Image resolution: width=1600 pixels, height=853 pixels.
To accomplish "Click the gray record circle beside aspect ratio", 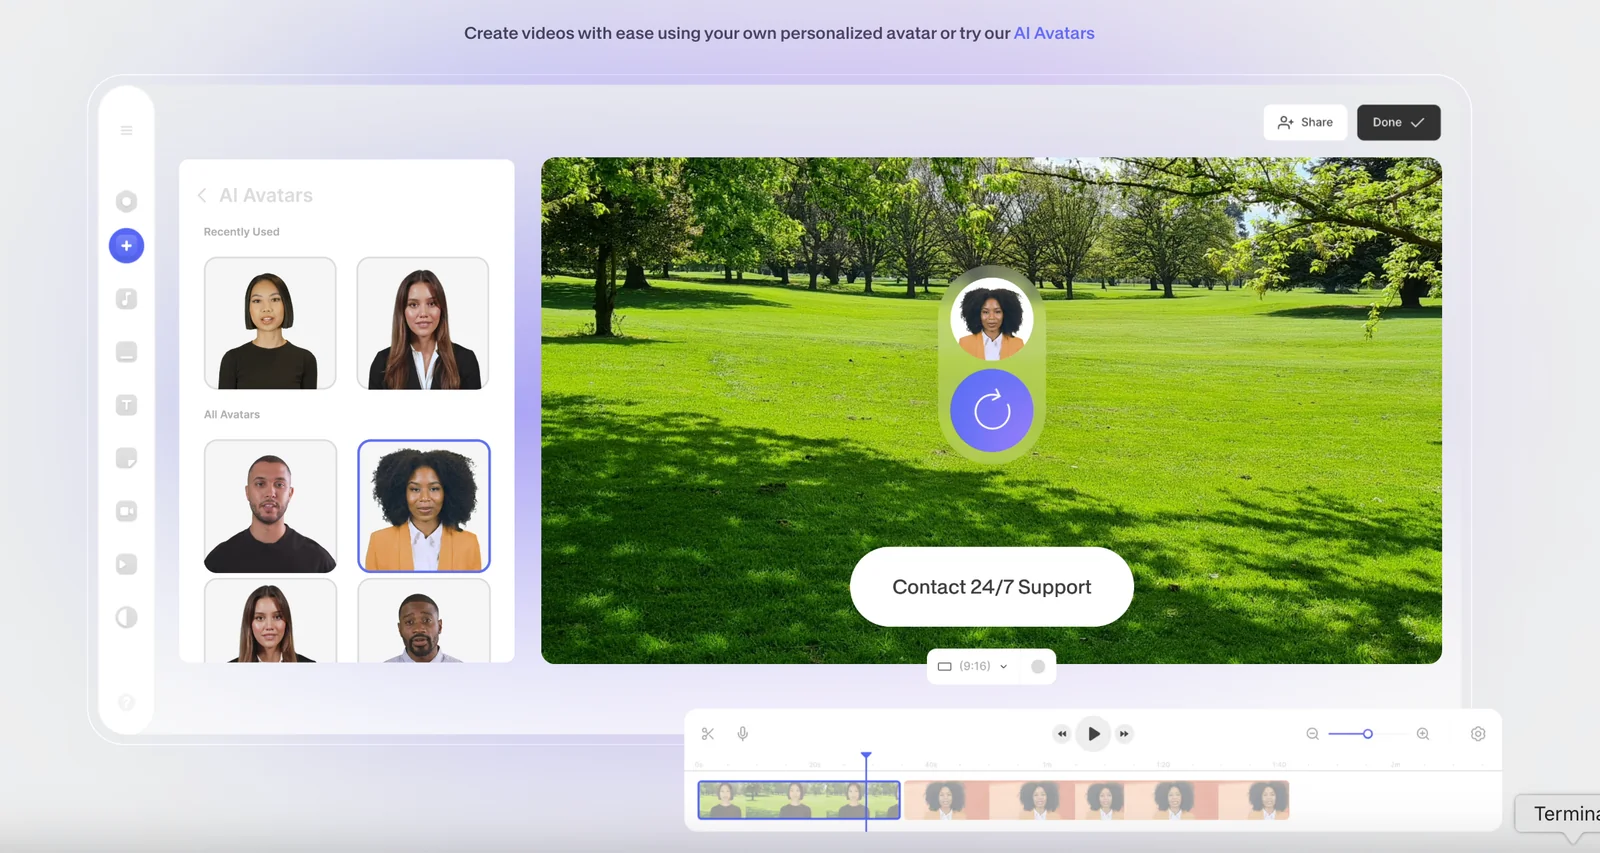I will coord(1038,667).
